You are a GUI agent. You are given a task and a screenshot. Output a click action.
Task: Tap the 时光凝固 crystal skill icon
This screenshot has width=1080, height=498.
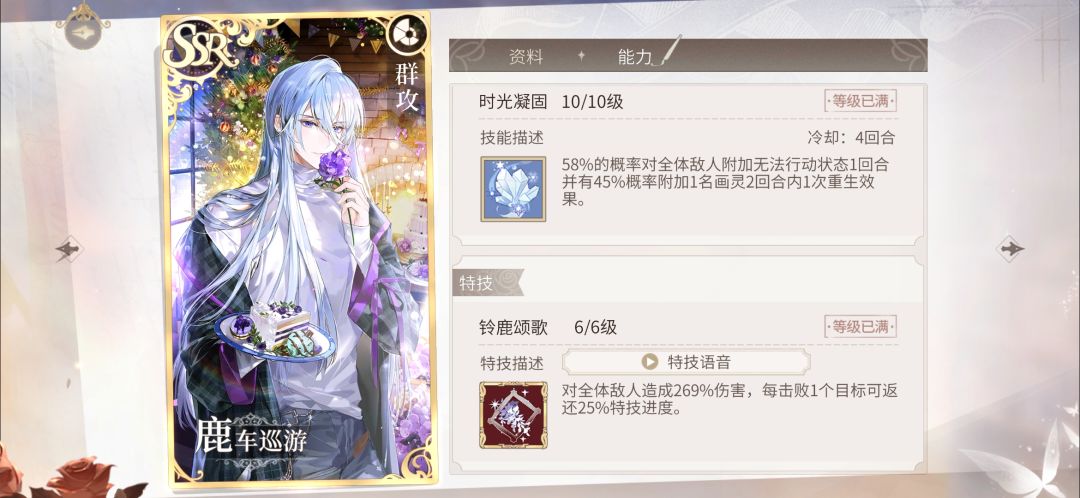(x=513, y=189)
